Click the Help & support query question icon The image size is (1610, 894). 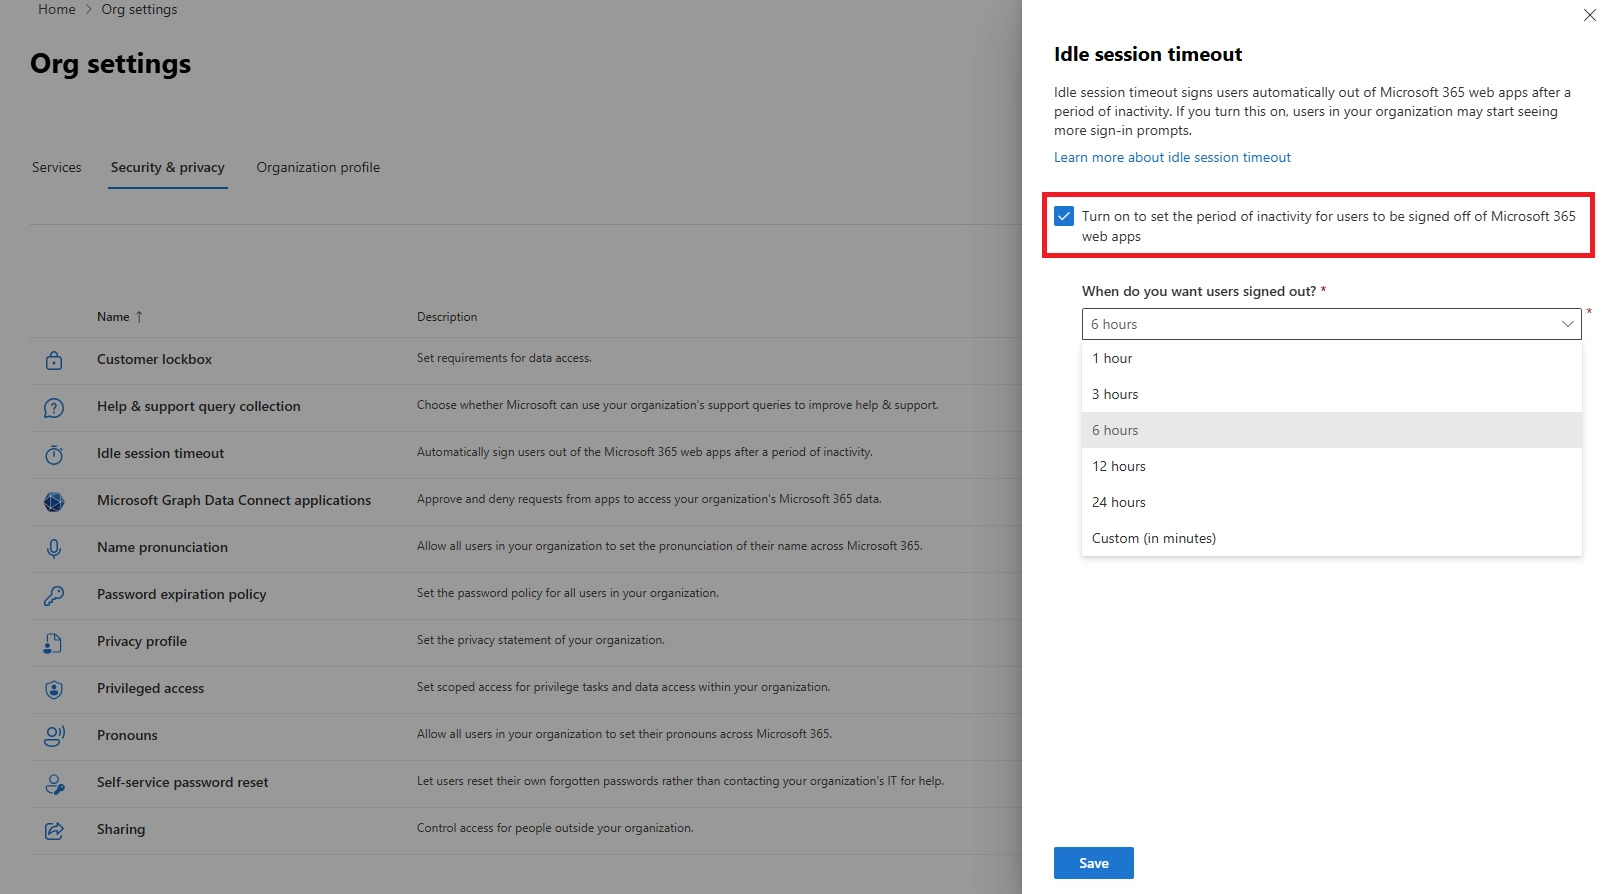[x=54, y=407]
